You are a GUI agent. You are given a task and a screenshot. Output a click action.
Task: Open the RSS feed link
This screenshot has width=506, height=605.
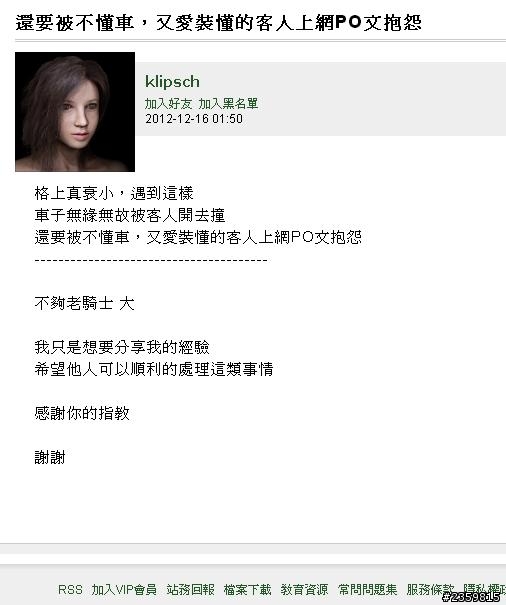coord(70,590)
